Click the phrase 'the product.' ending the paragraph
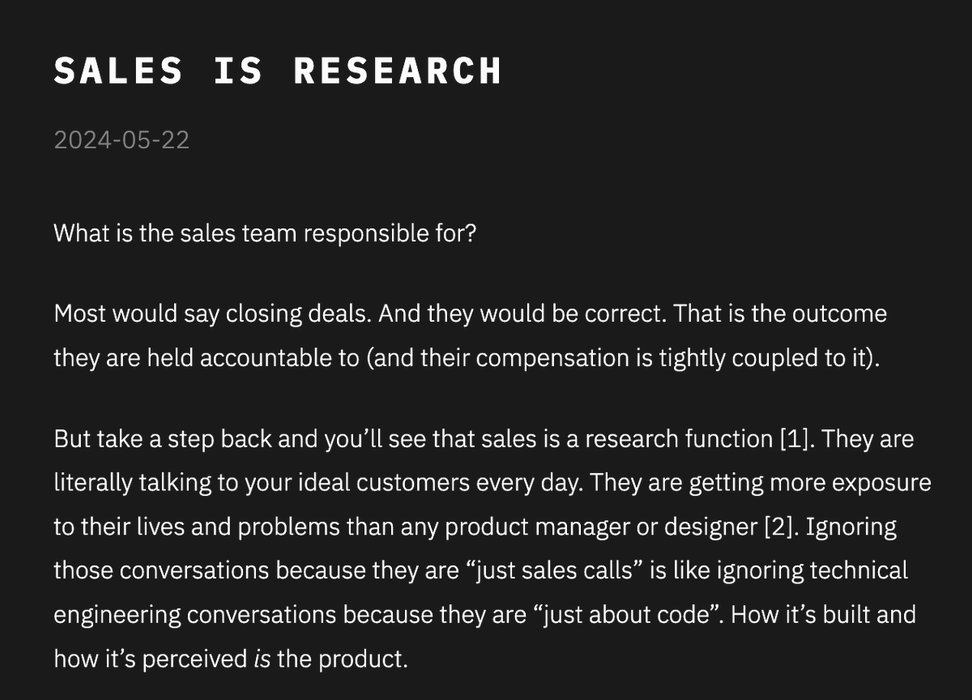This screenshot has height=700, width=972. (x=342, y=658)
